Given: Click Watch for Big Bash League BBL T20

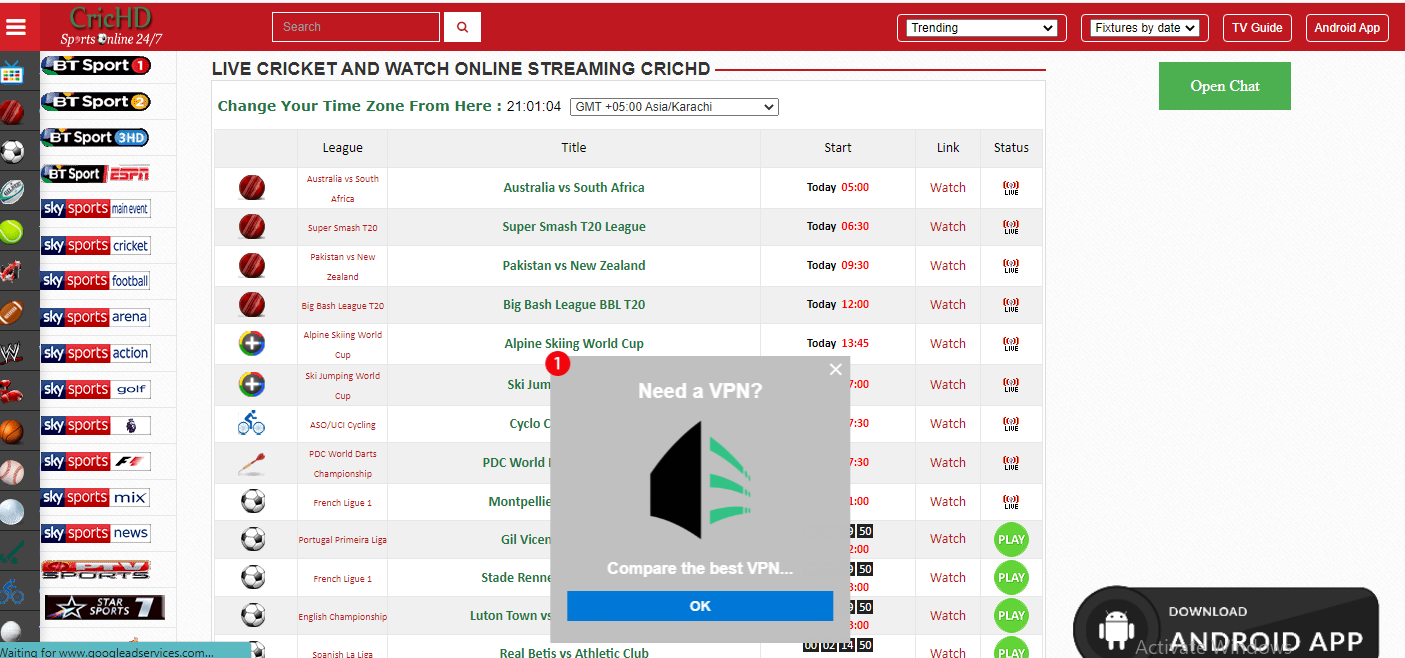Looking at the screenshot, I should (948, 305).
